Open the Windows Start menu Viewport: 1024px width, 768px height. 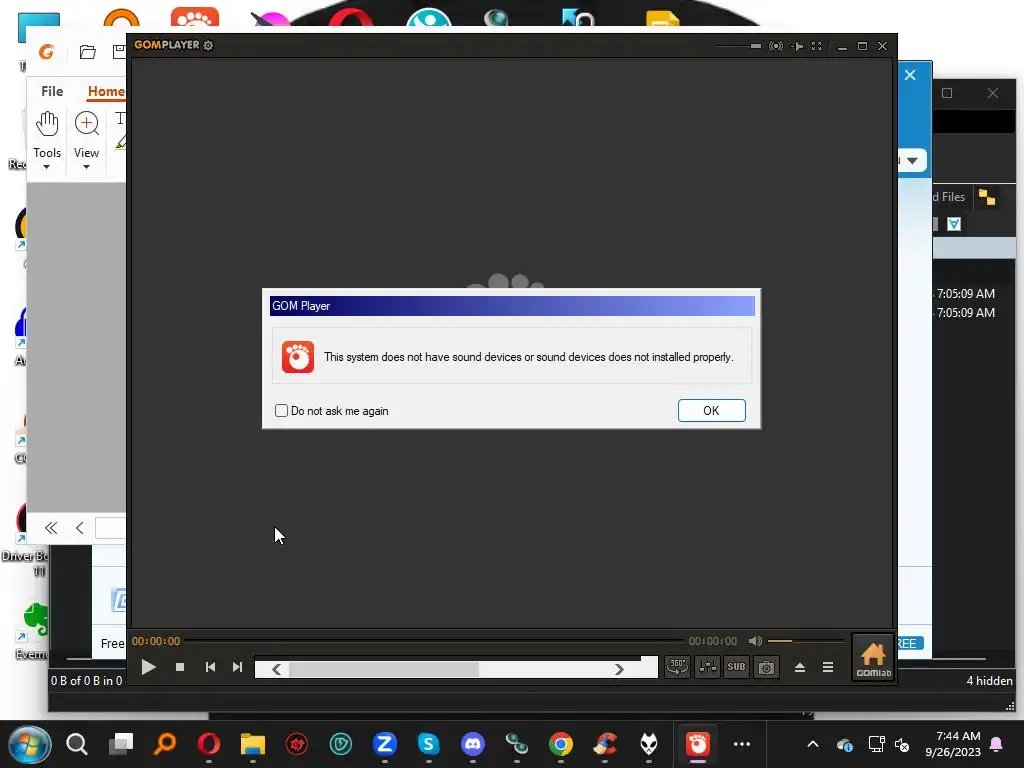click(28, 744)
